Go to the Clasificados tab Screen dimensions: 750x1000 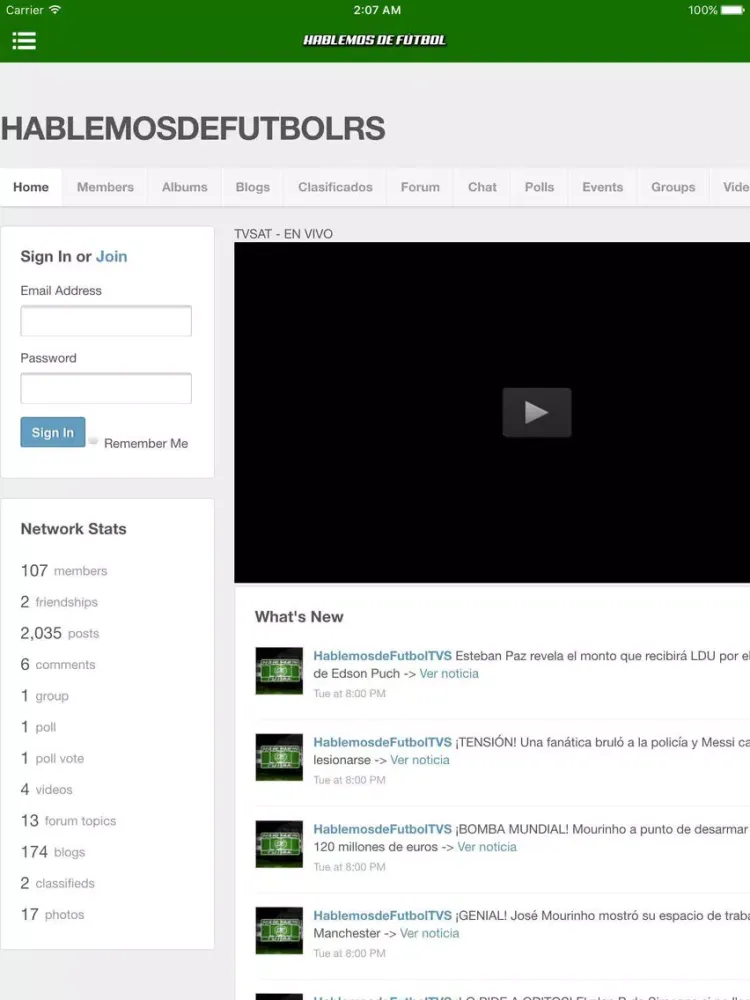coord(335,187)
